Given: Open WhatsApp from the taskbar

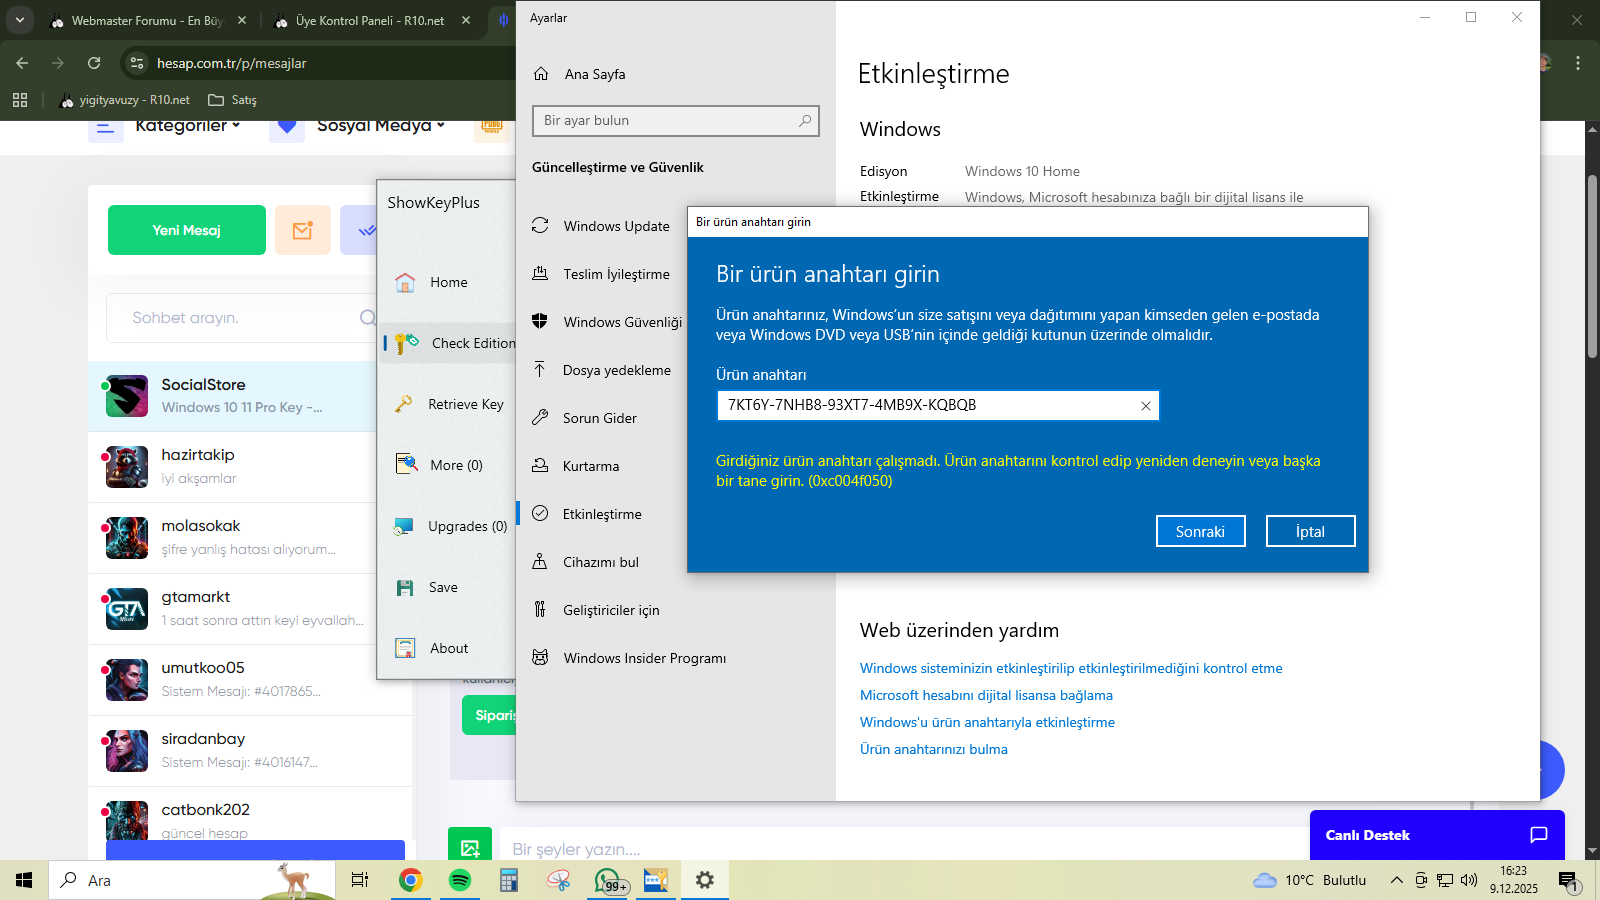Looking at the screenshot, I should pyautogui.click(x=608, y=880).
